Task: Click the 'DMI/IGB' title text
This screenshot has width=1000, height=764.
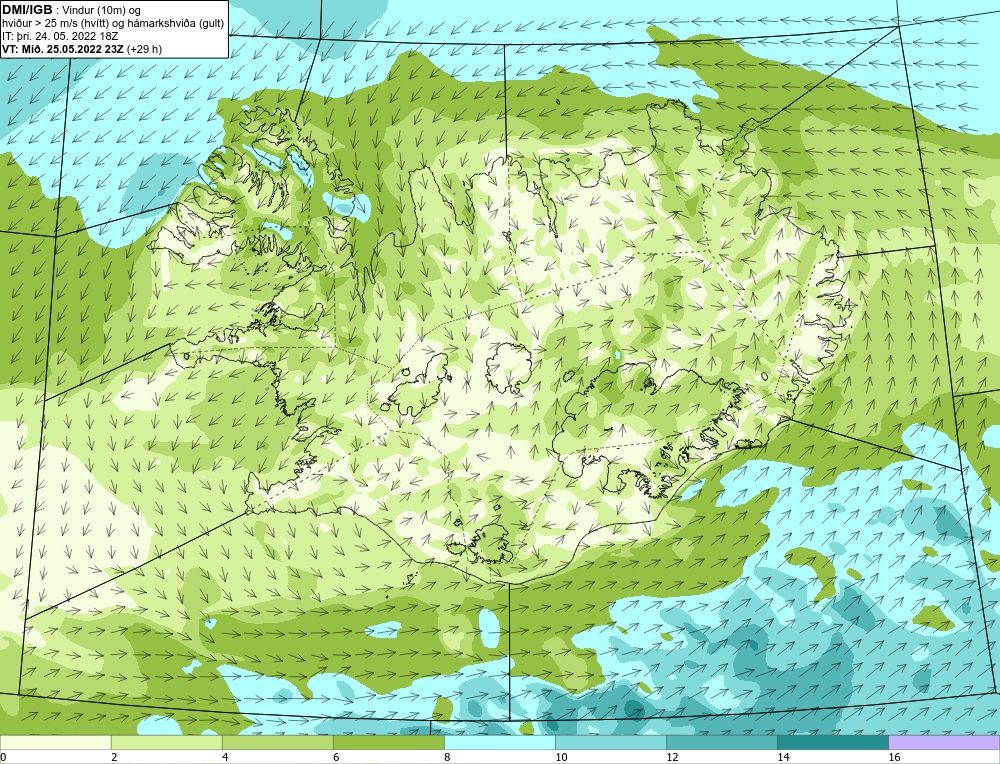Action: point(27,10)
